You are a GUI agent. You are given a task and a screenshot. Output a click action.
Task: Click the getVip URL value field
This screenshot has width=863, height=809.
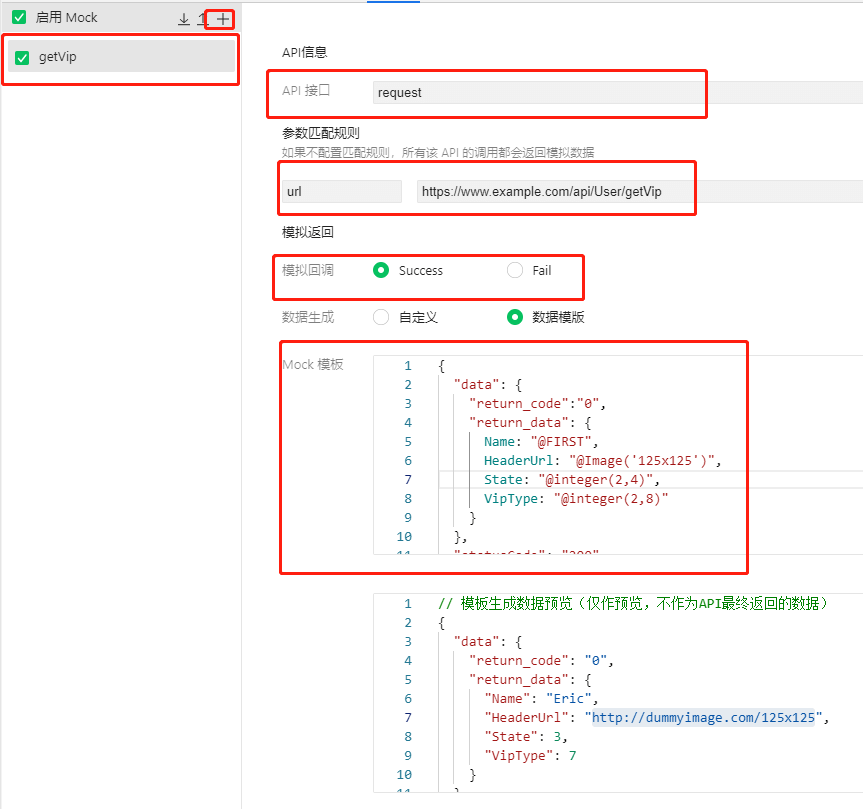[x=640, y=192]
